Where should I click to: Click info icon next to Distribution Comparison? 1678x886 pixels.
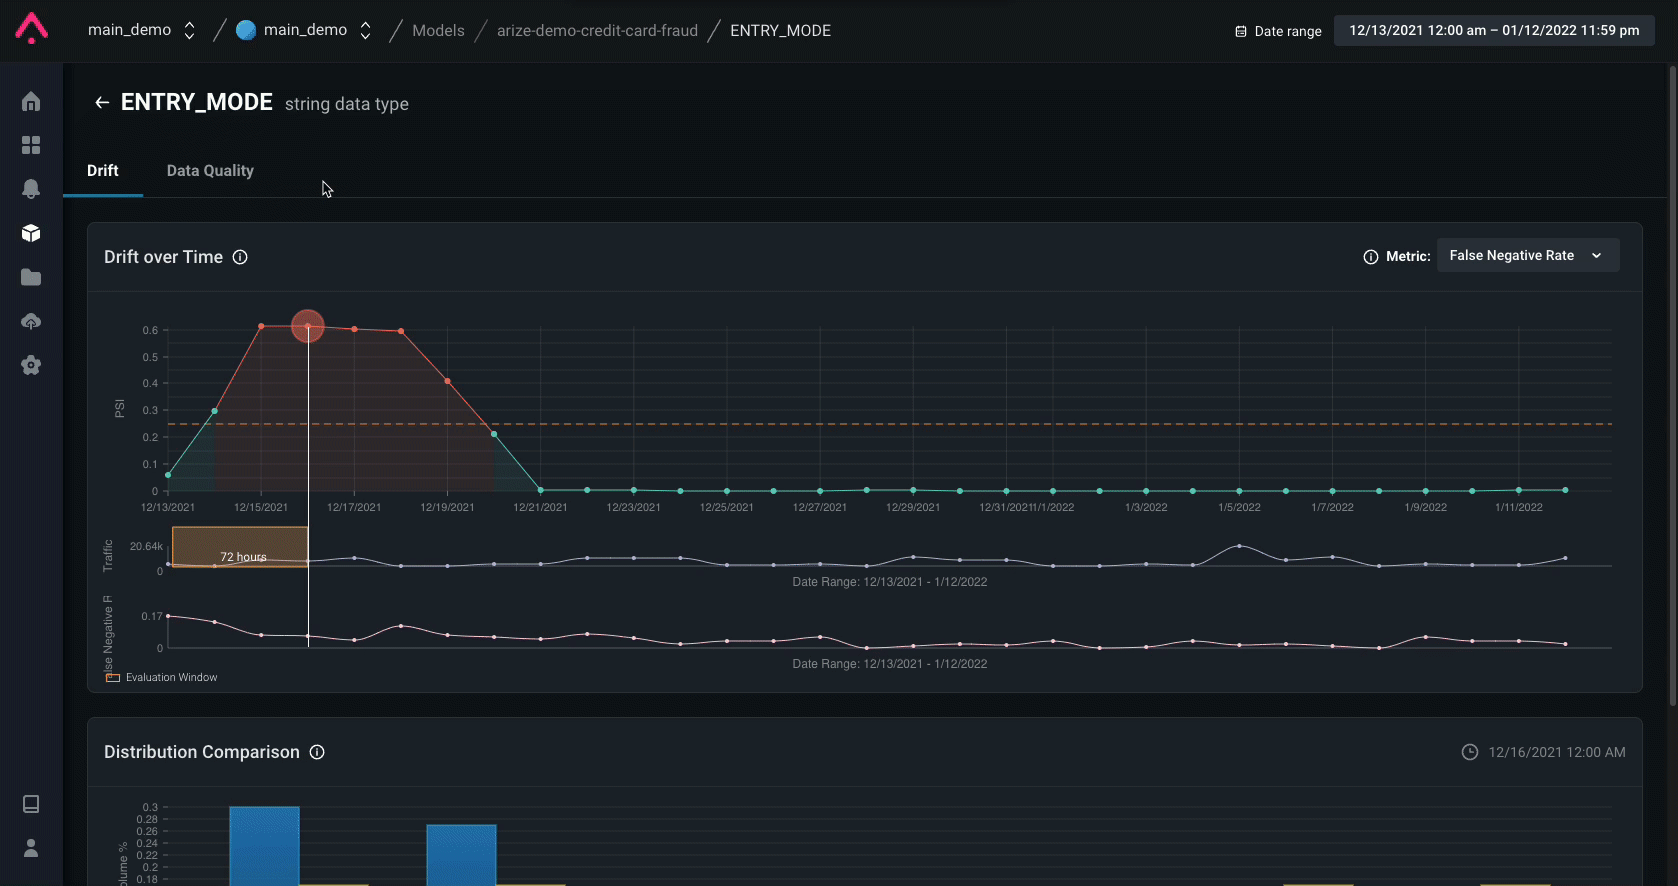coord(317,752)
